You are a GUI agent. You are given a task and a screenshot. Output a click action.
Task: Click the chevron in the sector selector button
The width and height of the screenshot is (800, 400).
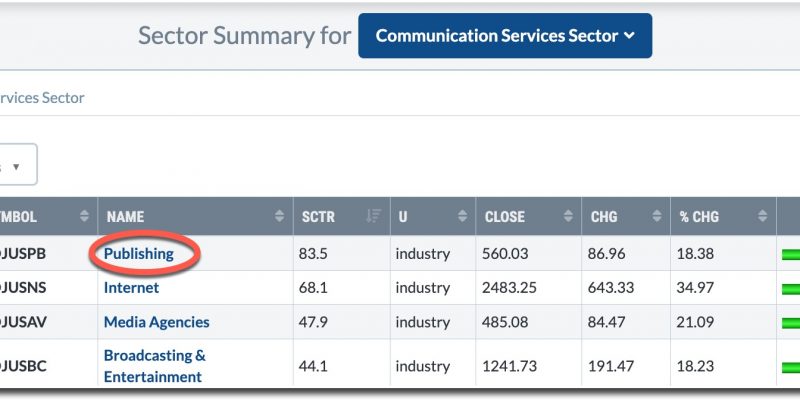click(x=629, y=36)
